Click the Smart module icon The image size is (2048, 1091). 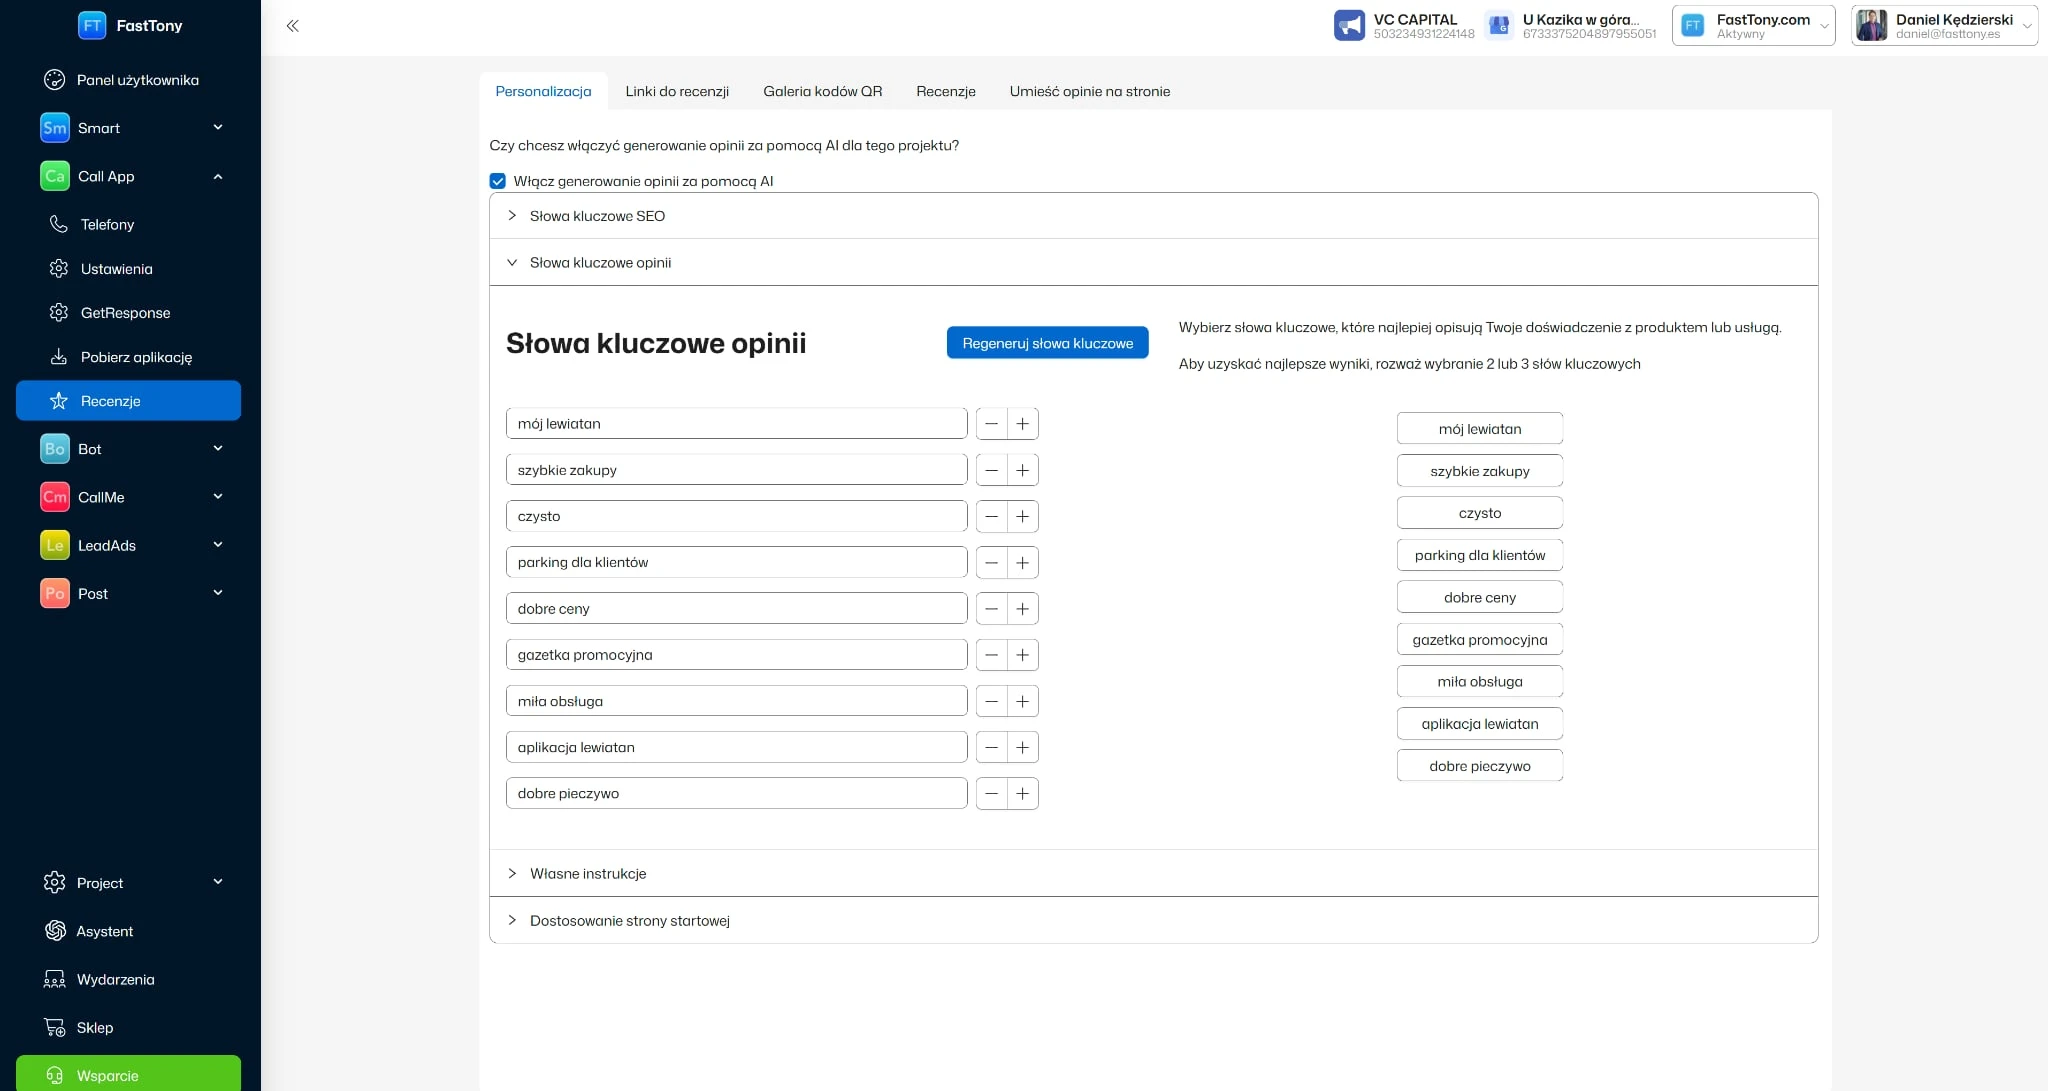click(x=55, y=128)
